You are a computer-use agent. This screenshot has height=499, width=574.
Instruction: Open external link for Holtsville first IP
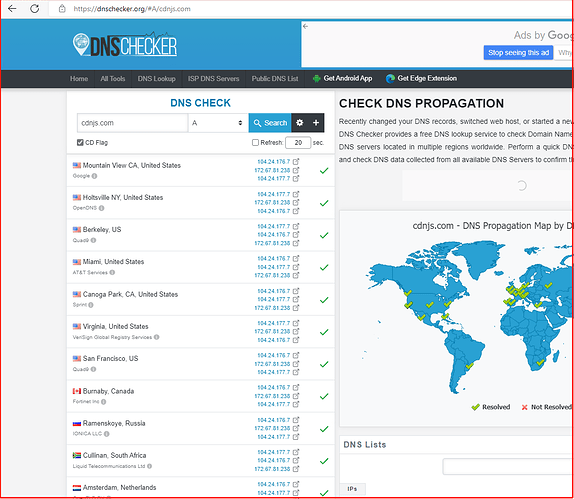296,194
